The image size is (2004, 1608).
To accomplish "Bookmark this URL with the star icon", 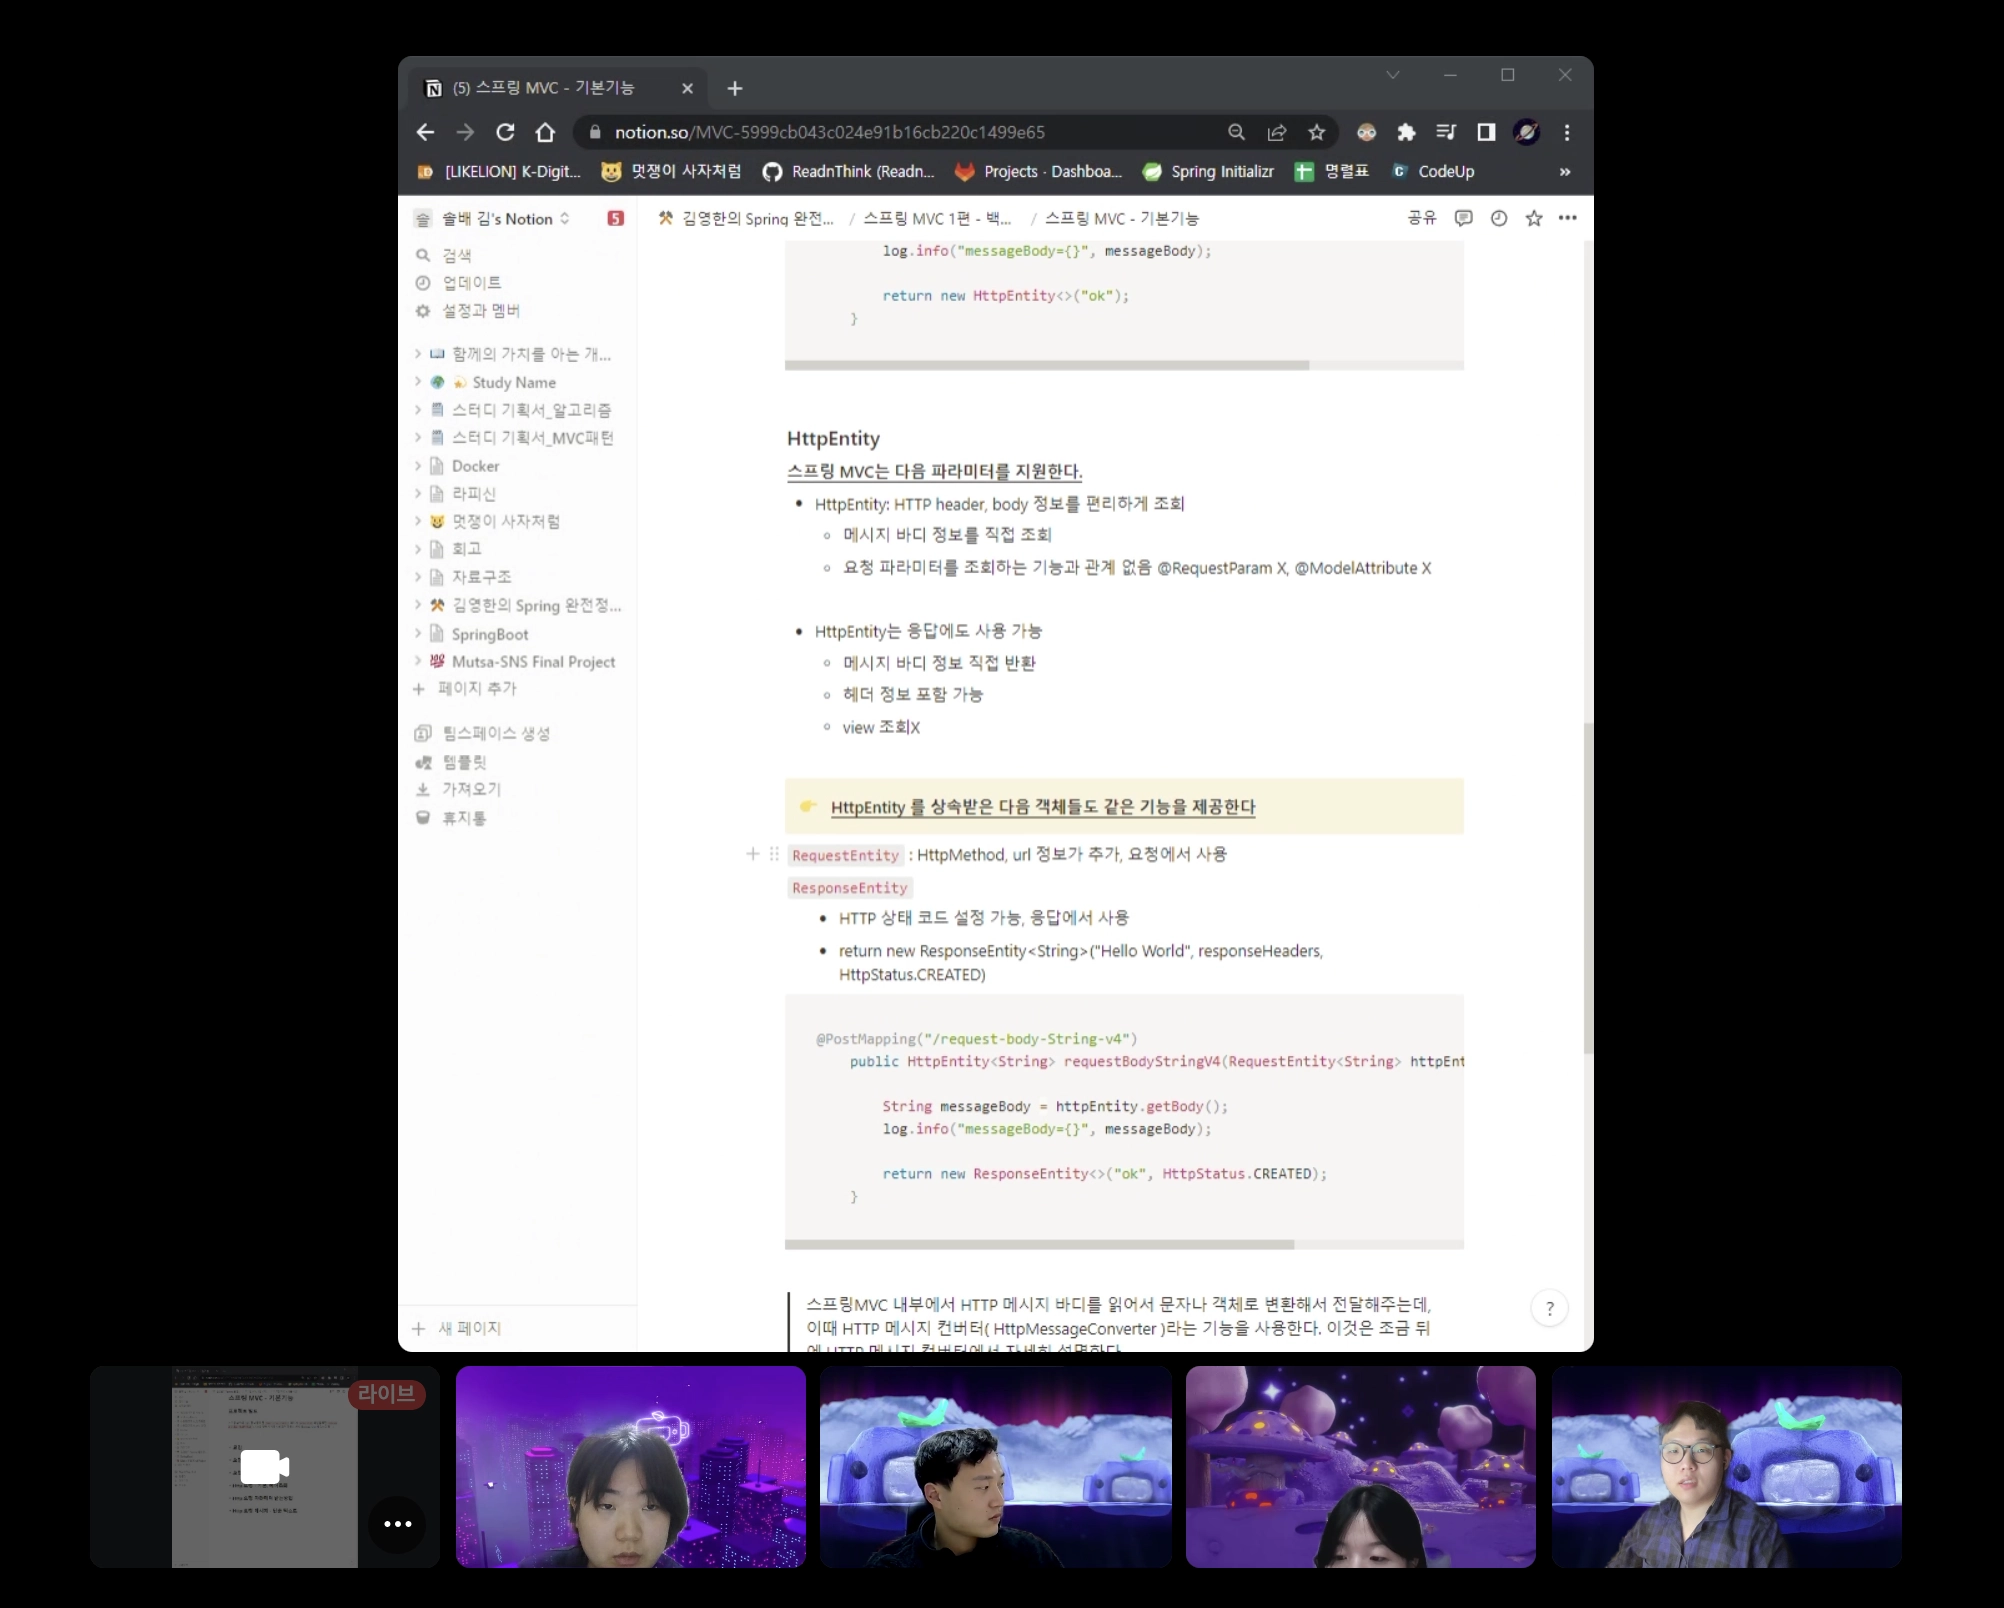I will click(x=1316, y=132).
